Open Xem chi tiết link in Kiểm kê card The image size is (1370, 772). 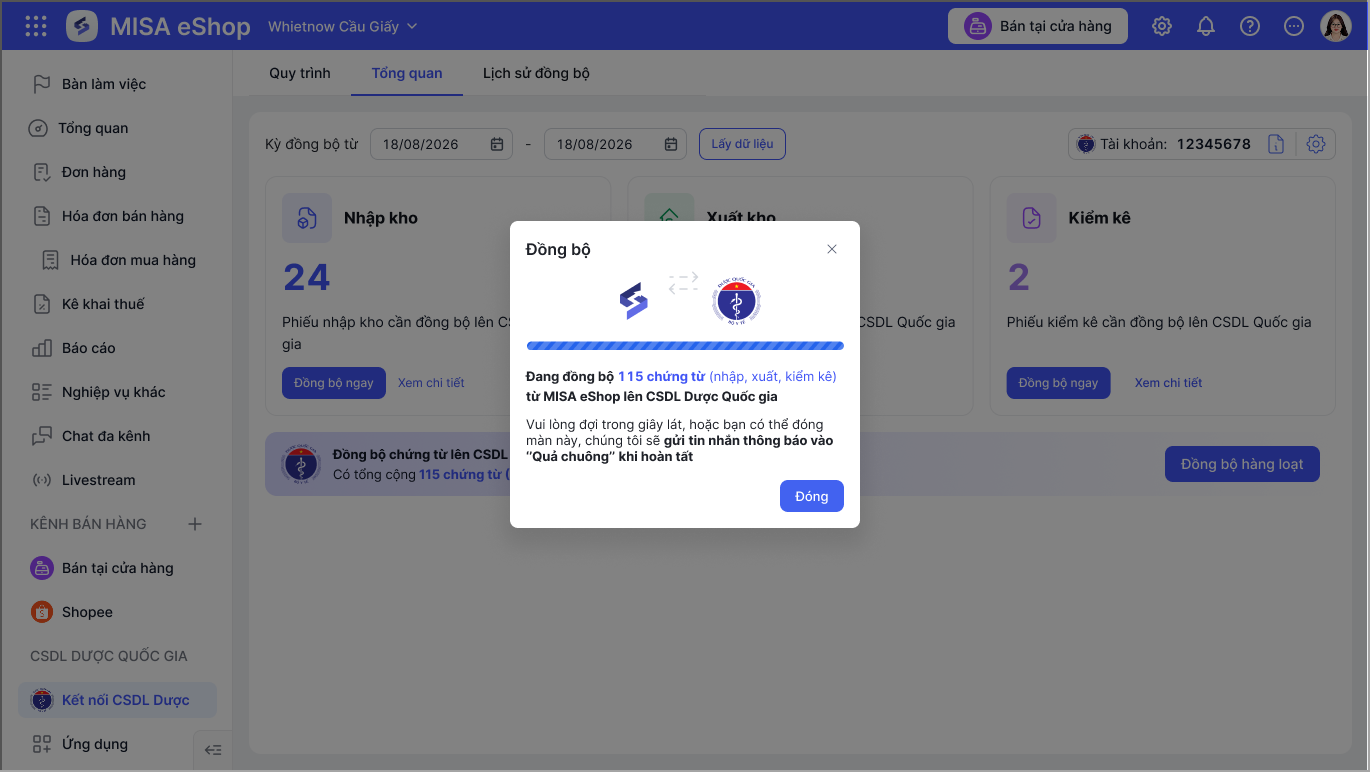(x=1168, y=383)
